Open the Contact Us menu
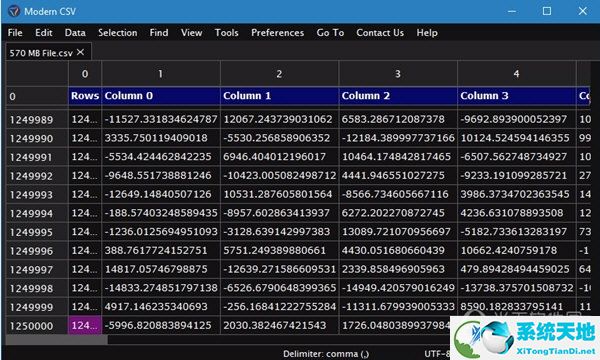Screen dimensions: 600x360 (380, 33)
